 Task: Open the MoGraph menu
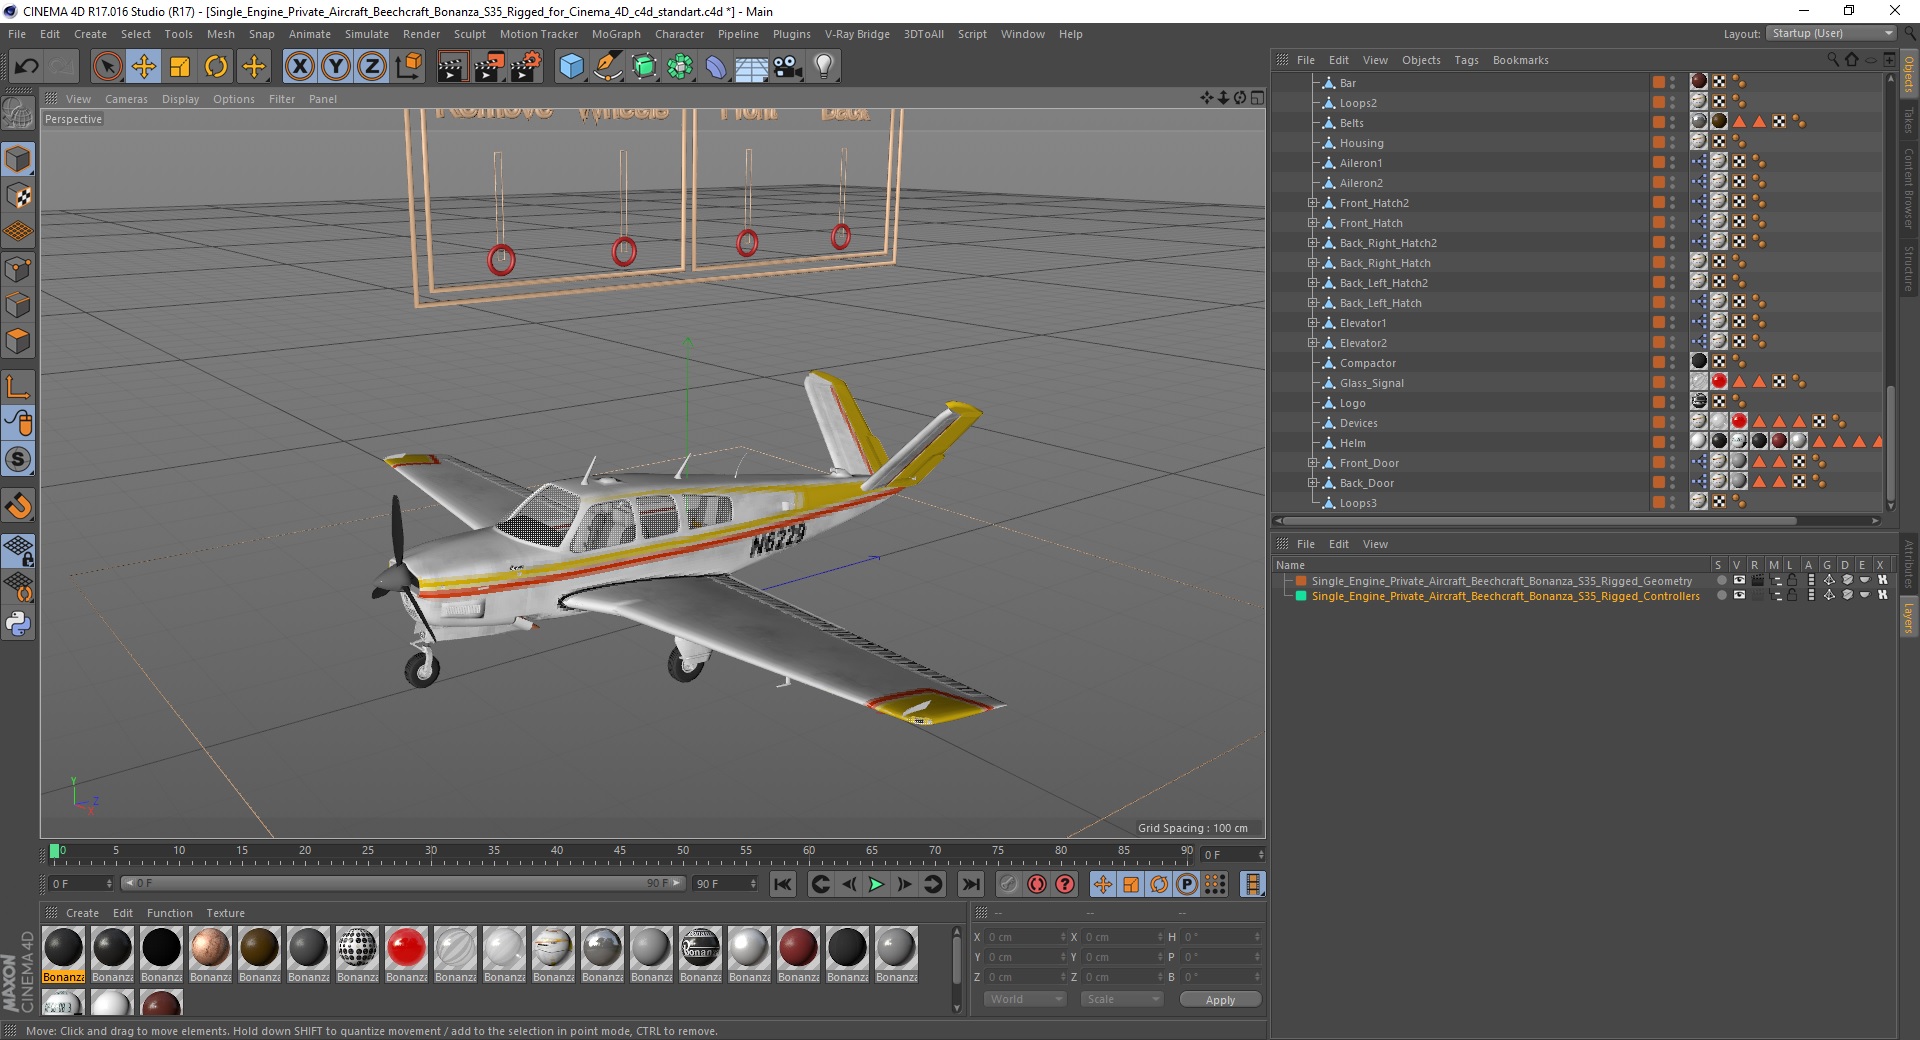pos(616,34)
